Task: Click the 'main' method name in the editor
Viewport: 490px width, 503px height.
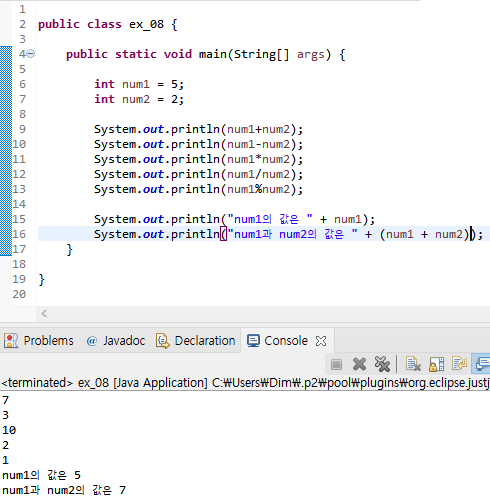Action: [213, 54]
